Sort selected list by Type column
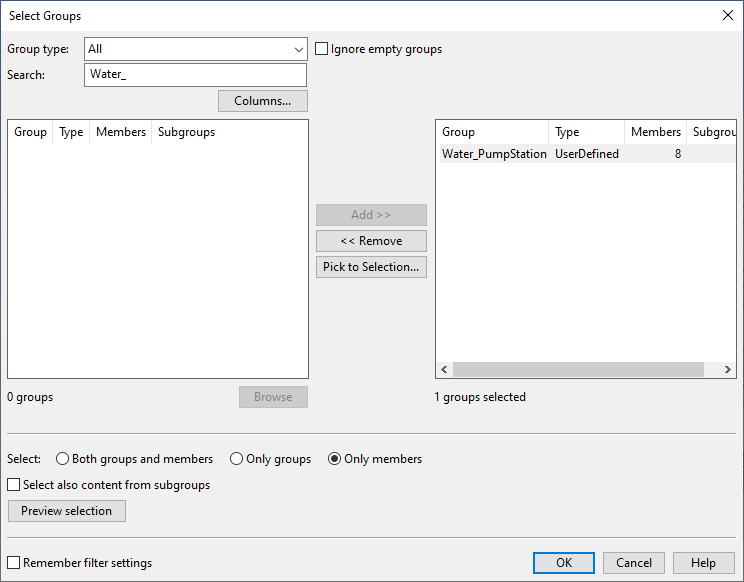744x582 pixels. (x=585, y=132)
